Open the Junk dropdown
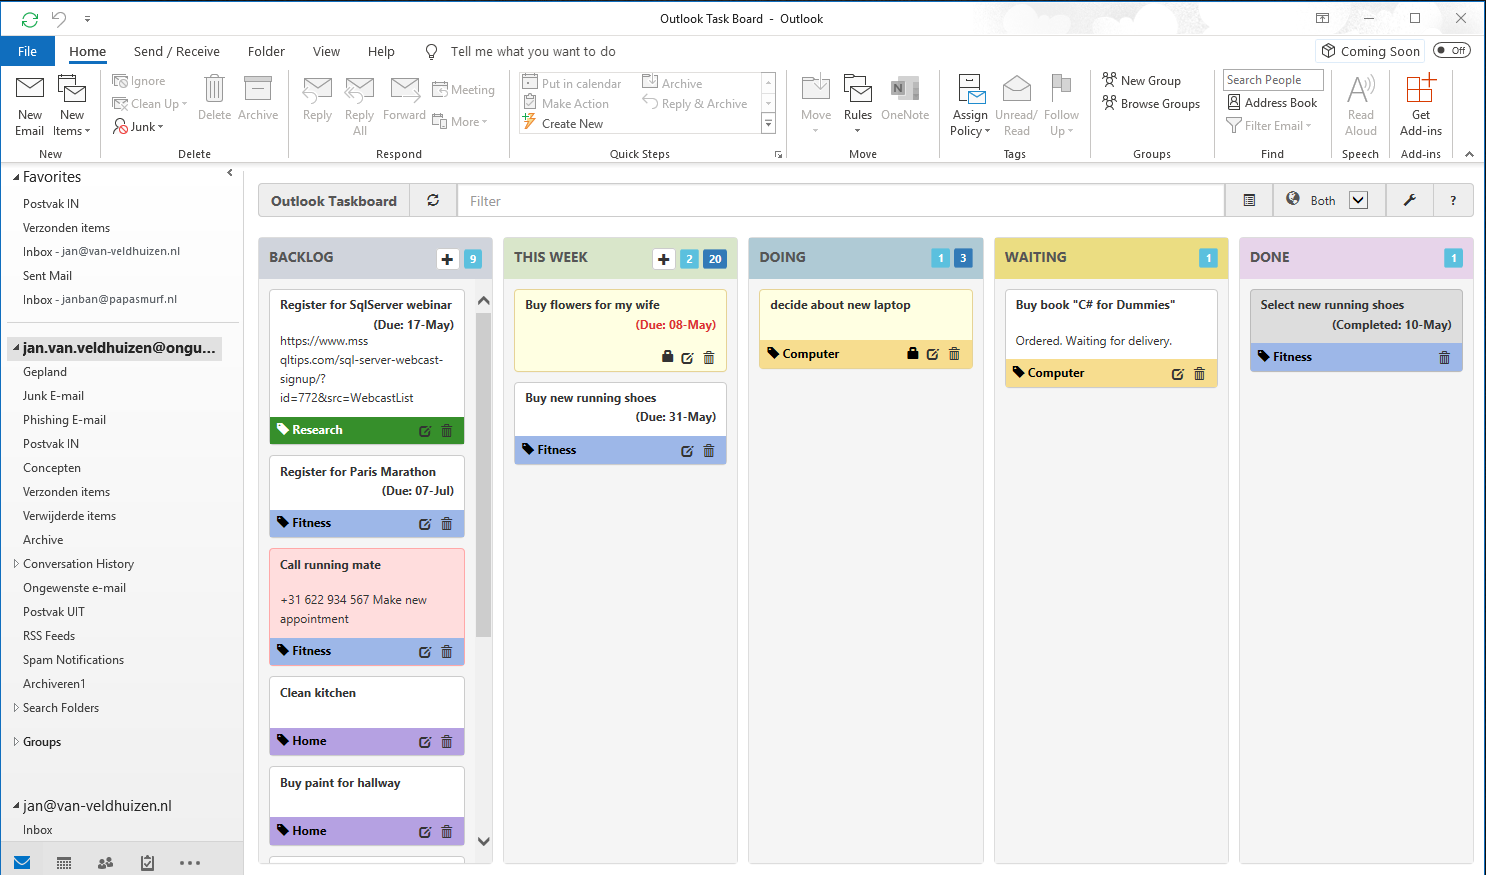Screen dimensions: 1486x875 (139, 127)
